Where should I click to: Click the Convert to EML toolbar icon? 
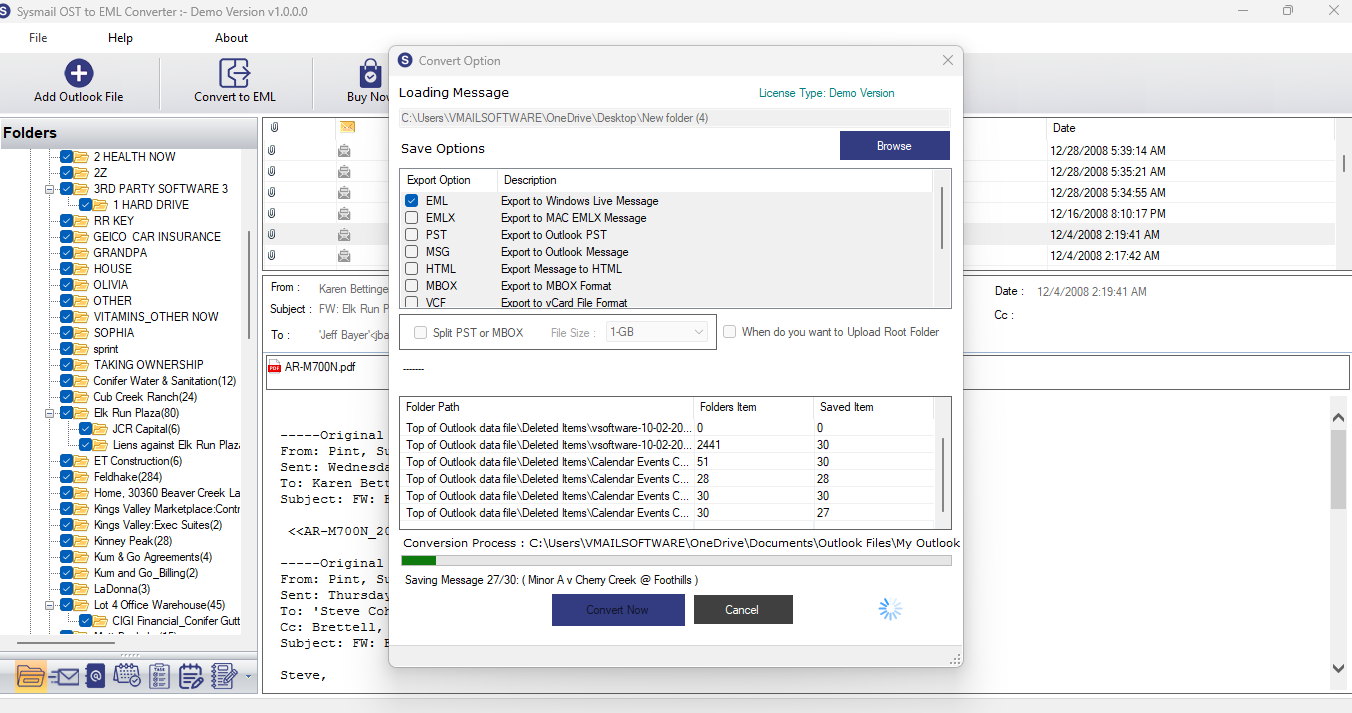pos(234,74)
